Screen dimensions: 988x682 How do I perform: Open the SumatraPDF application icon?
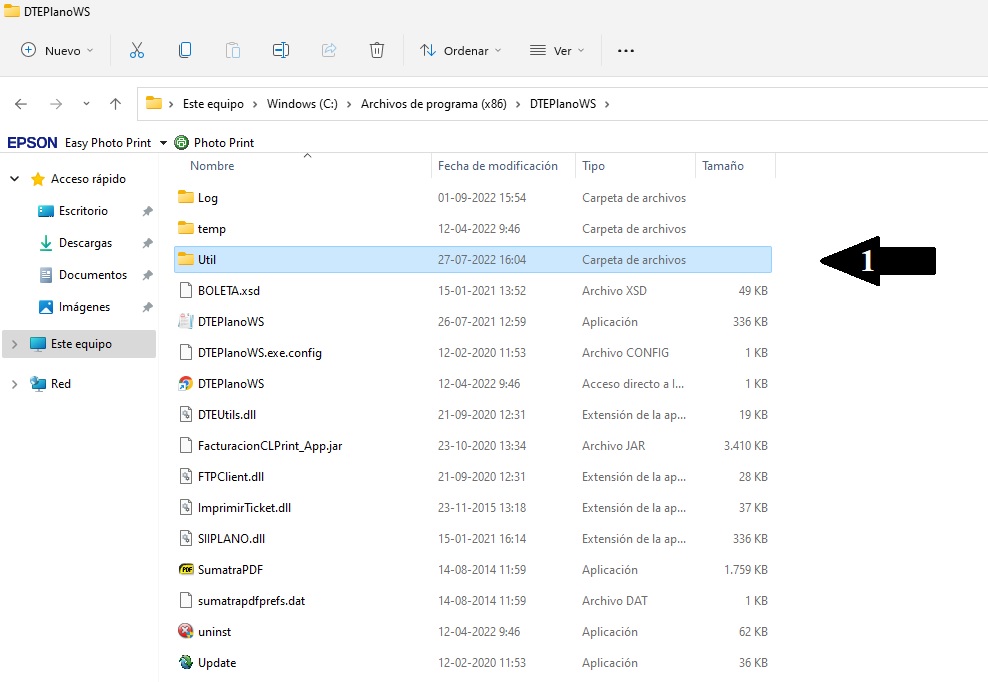coord(185,570)
